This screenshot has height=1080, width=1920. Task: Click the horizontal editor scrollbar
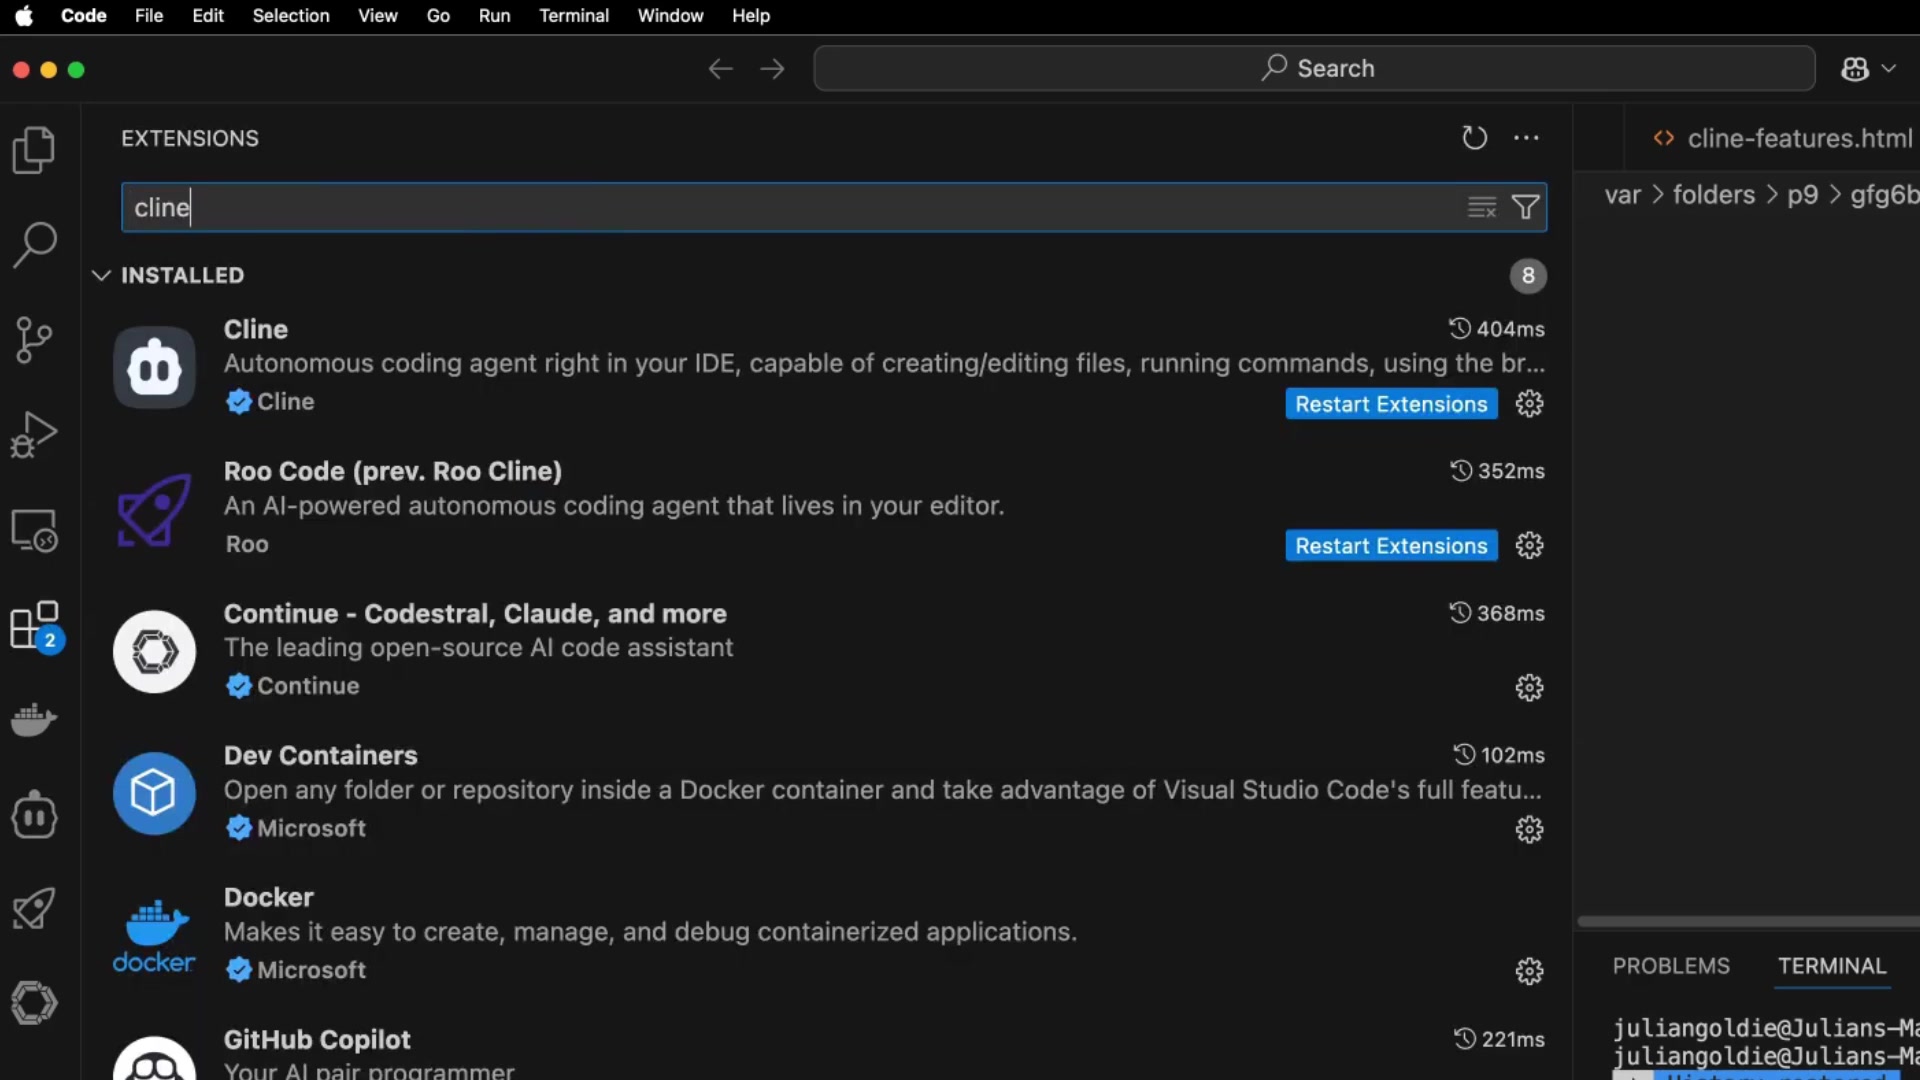(1748, 922)
